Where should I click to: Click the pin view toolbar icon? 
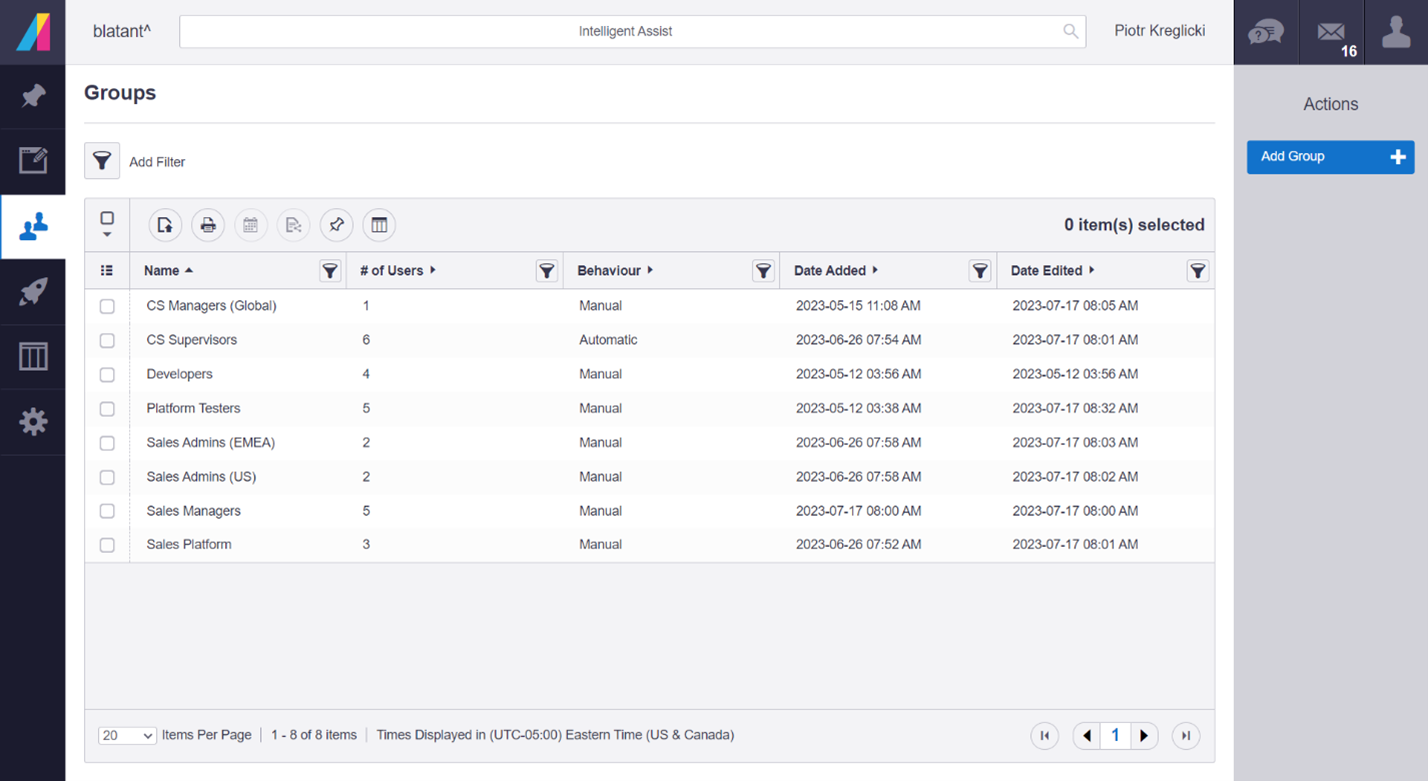click(x=336, y=225)
